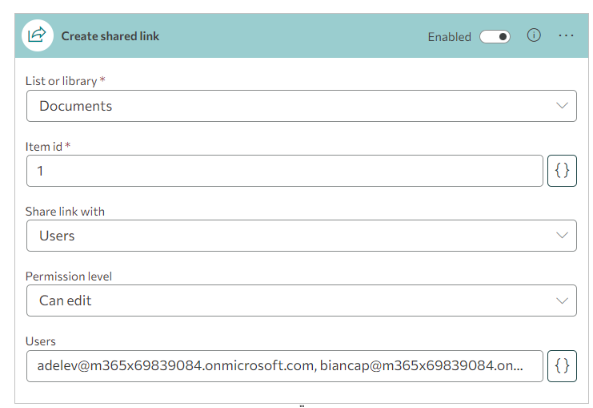The image size is (593, 408).
Task: Expand the Share link with chevron arrow
Action: [562, 235]
